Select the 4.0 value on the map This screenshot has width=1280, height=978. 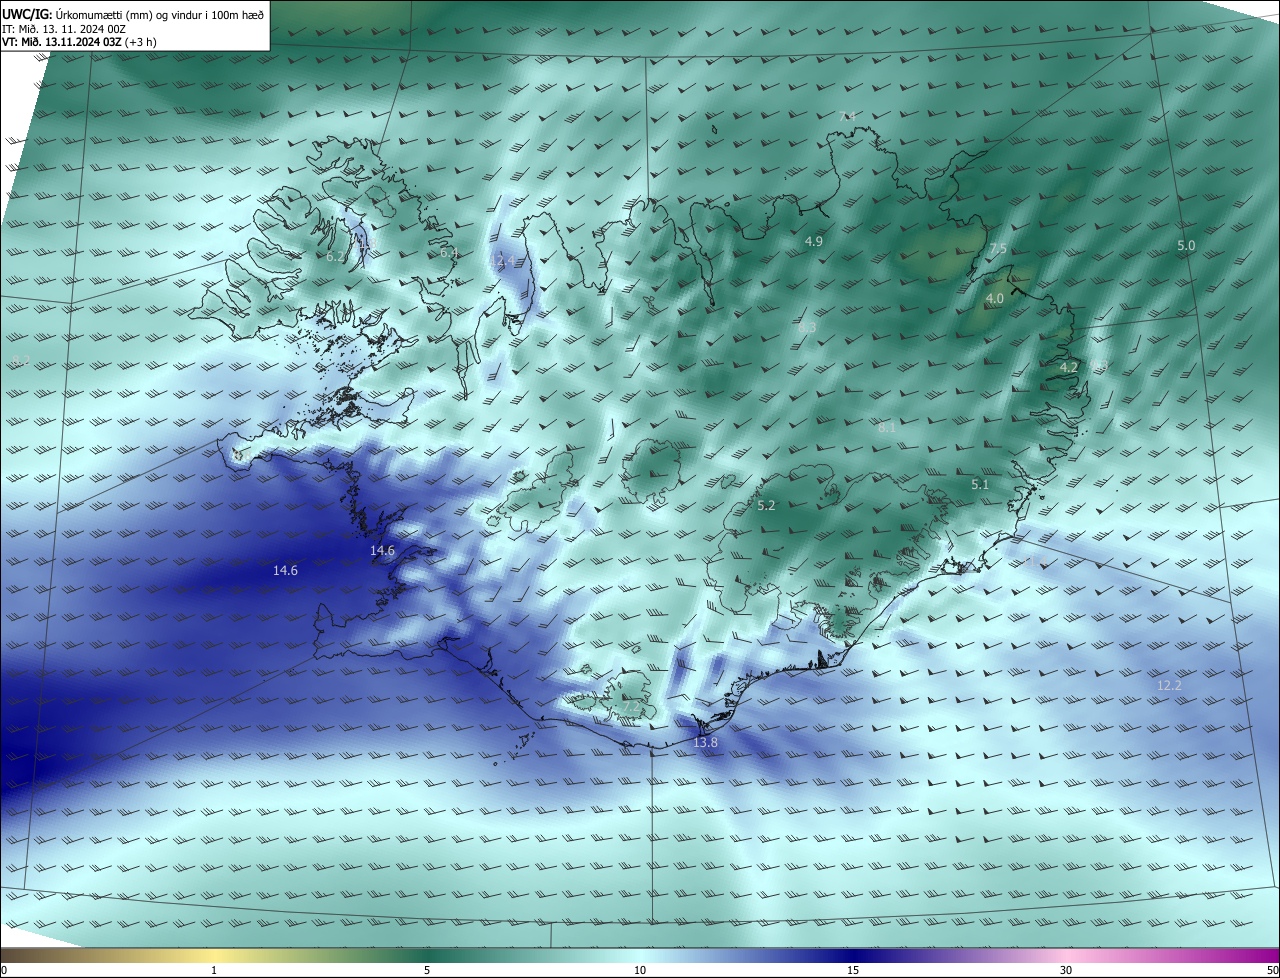[995, 299]
